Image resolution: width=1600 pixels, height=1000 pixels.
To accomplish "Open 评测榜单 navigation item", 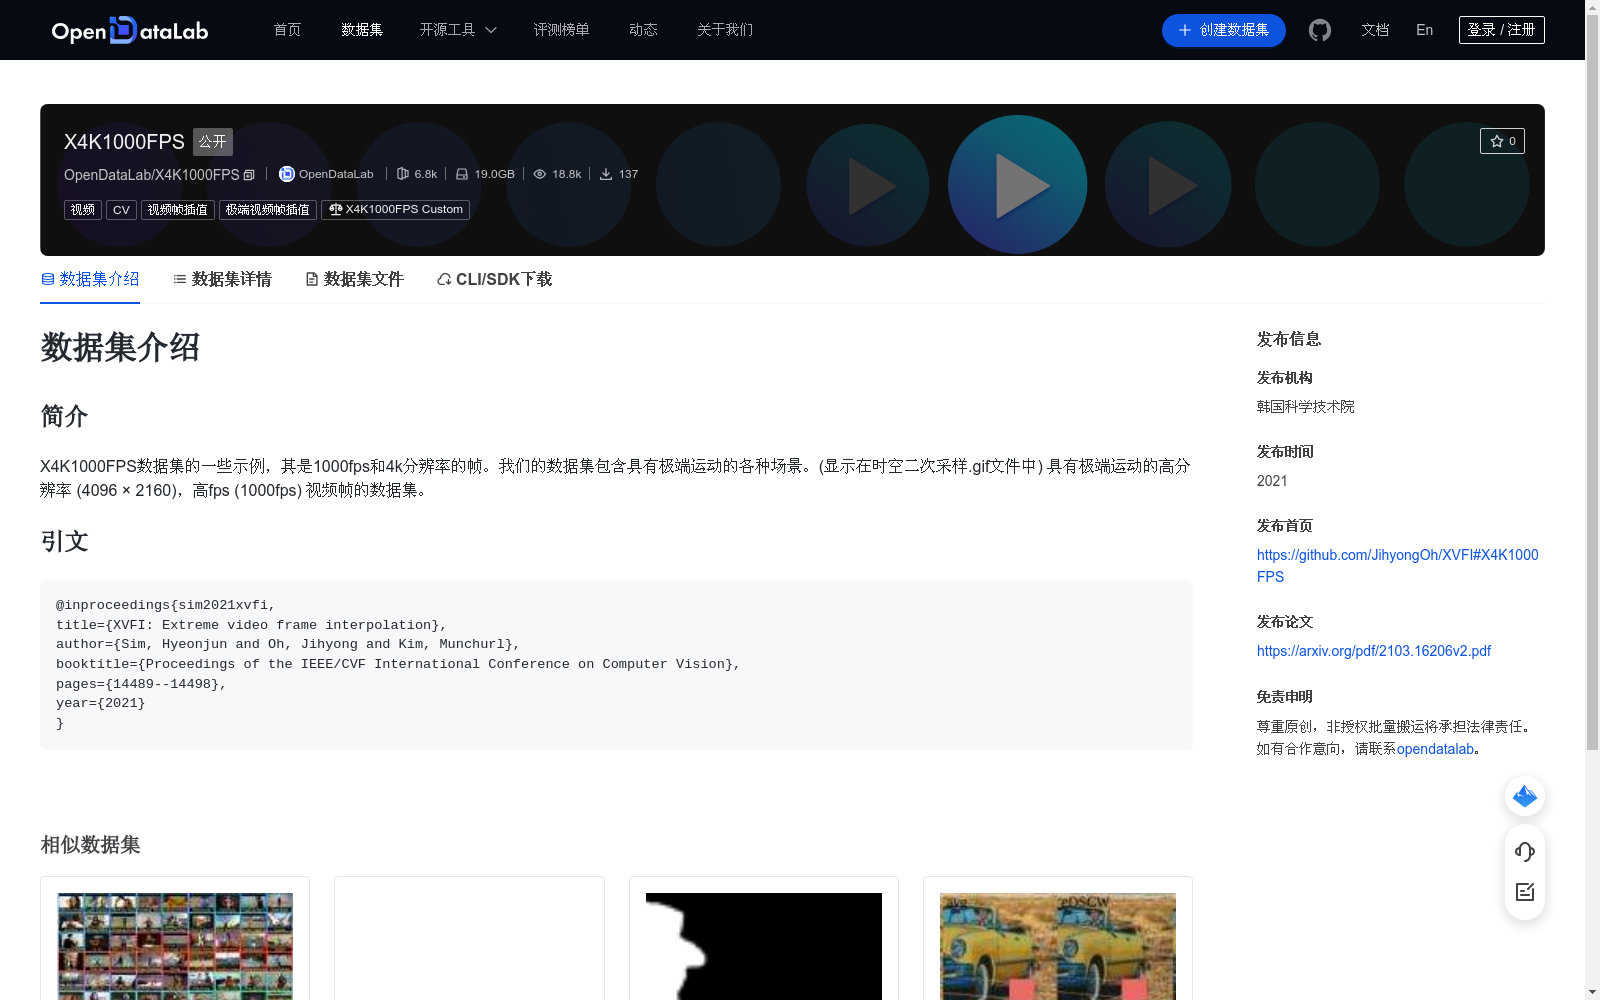I will 562,30.
